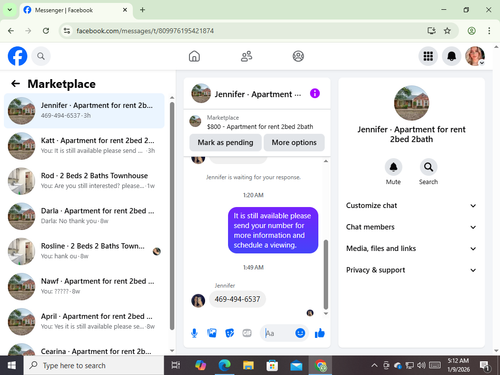Open the emoji picker smiley icon
The height and width of the screenshot is (375, 500).
pos(300,333)
